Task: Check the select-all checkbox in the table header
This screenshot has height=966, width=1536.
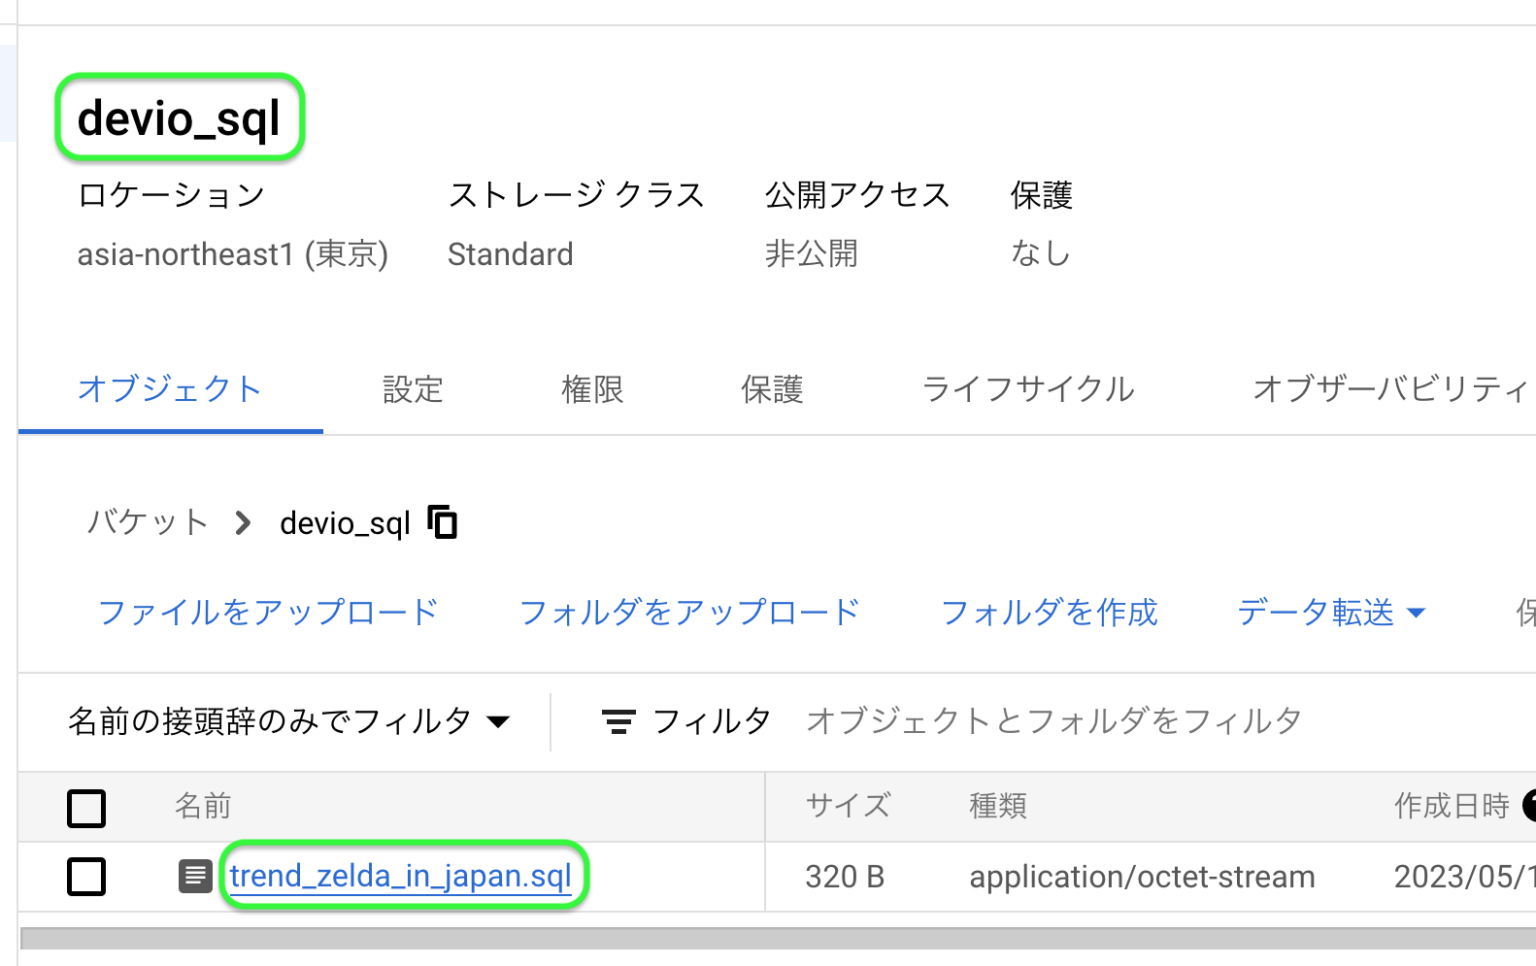Action: (86, 807)
